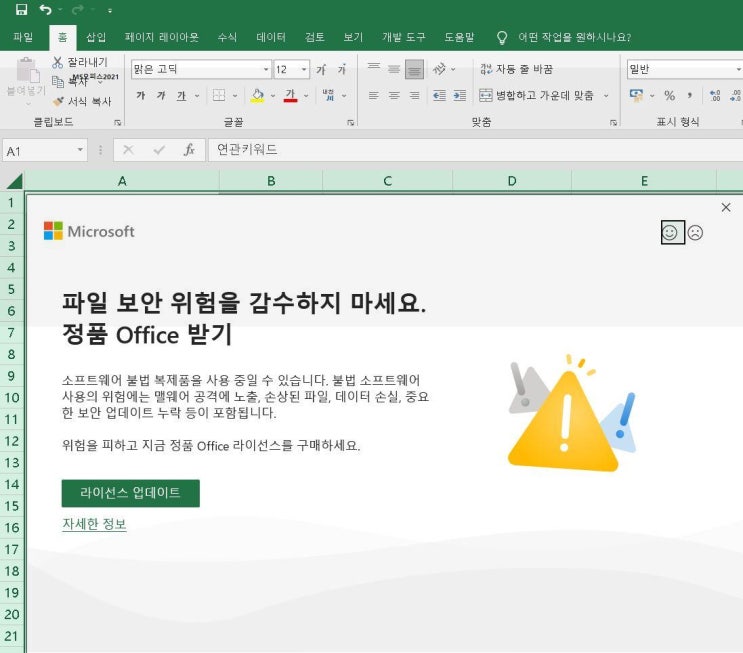The height and width of the screenshot is (653, 743).
Task: Click 병합하고 가운데 맞춤 button
Action: click(536, 96)
